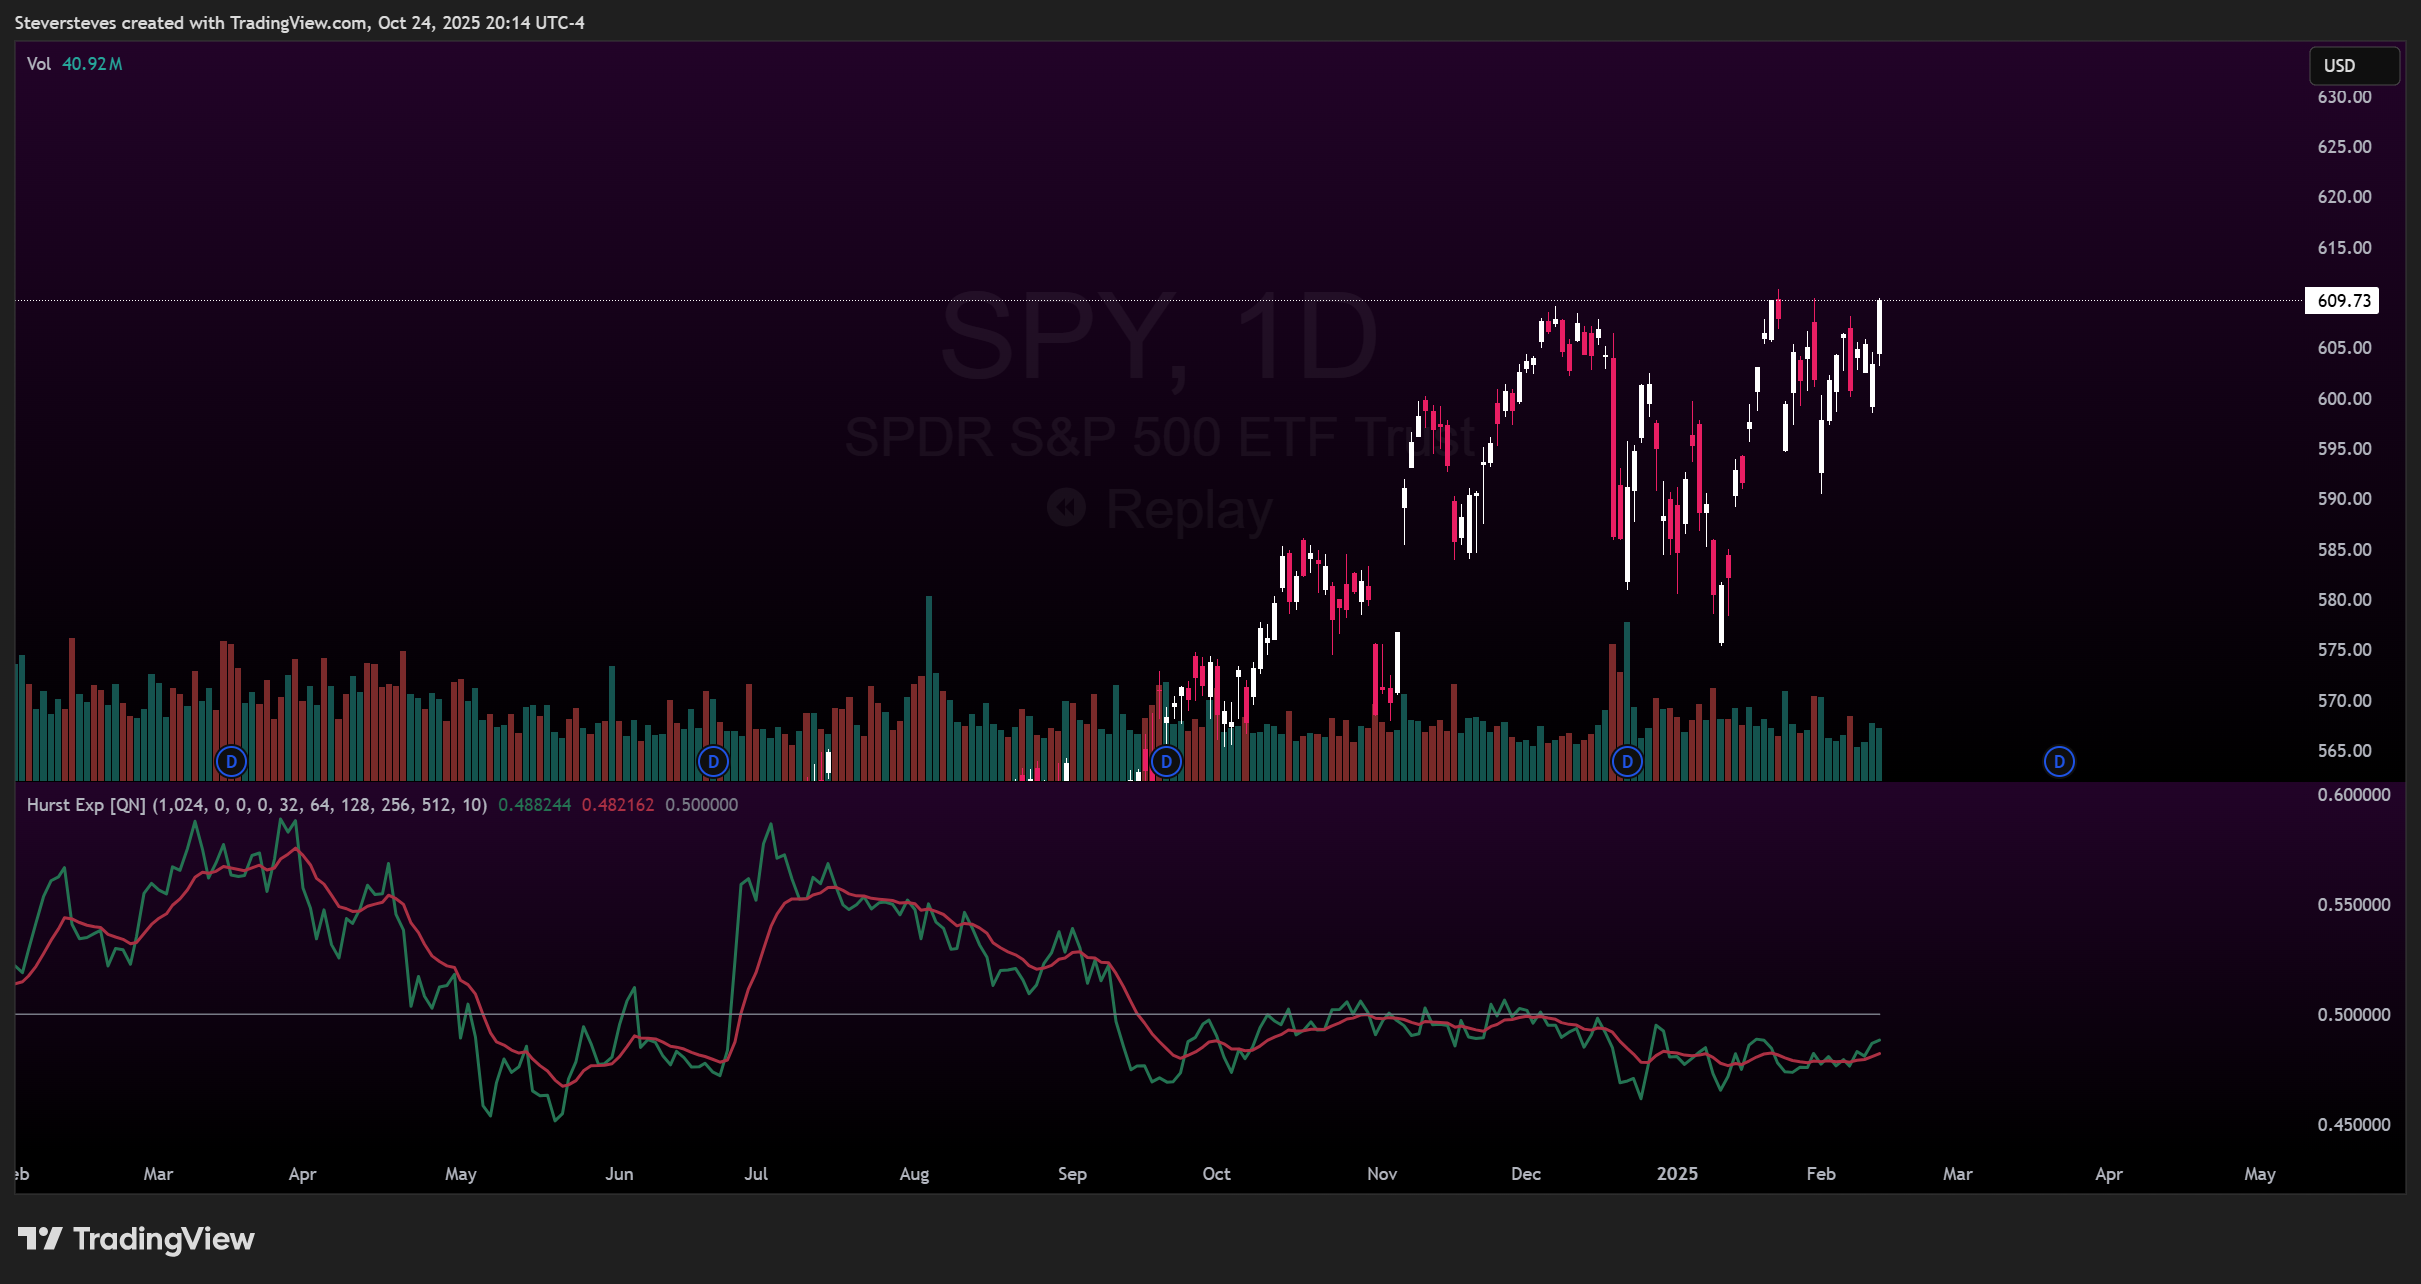The height and width of the screenshot is (1284, 2421).
Task: Click the red 0.482162 Hurst value
Action: [618, 805]
